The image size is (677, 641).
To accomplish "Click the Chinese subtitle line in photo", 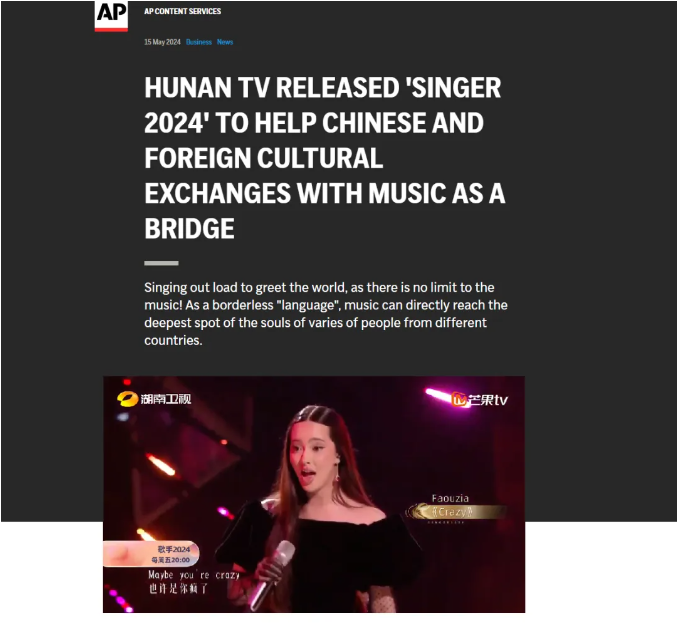I will coord(178,588).
